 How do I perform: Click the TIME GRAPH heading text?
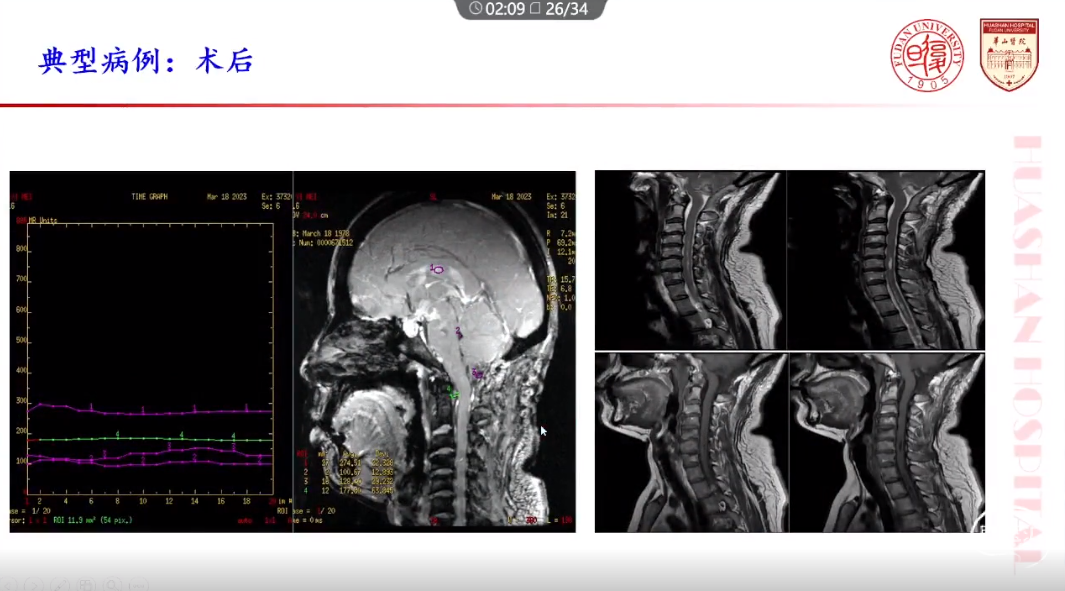[x=149, y=196]
